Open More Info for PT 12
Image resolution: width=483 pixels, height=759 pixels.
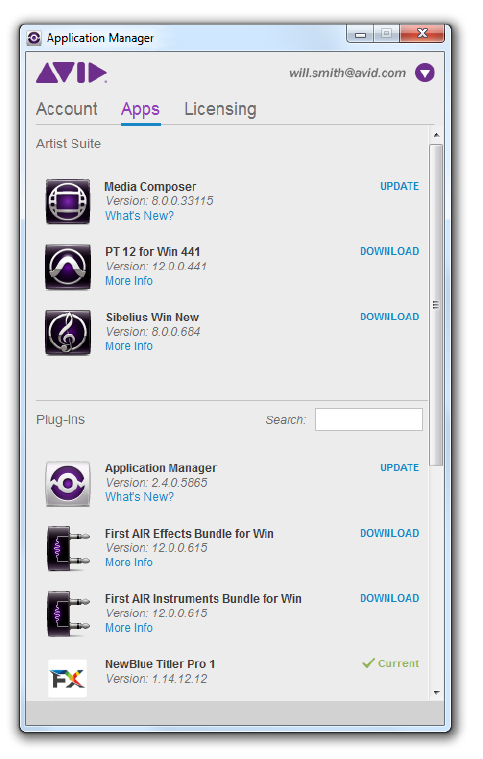pyautogui.click(x=129, y=281)
